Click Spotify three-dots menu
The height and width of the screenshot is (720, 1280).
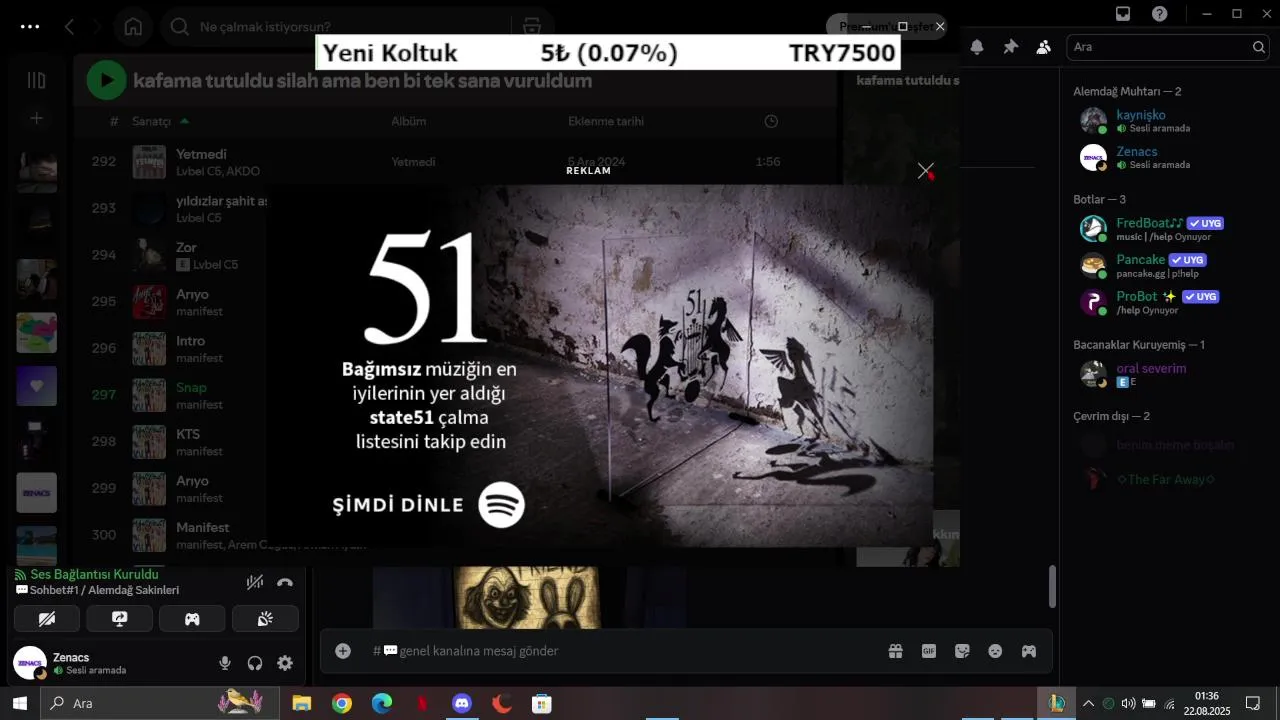[x=30, y=27]
